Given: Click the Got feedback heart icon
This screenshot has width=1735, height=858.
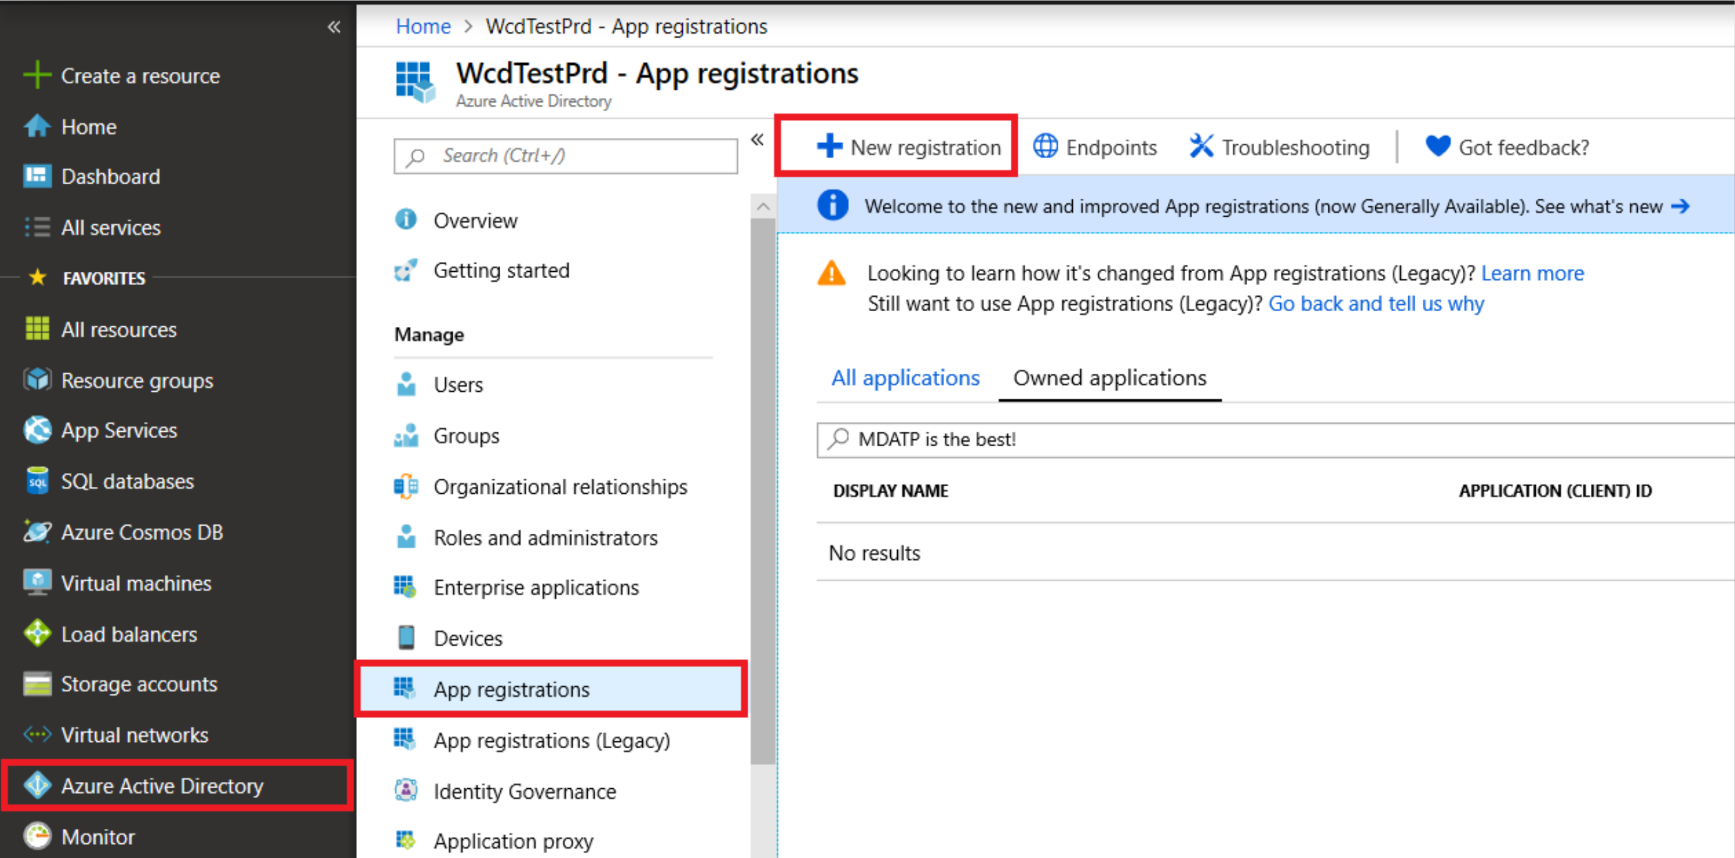Looking at the screenshot, I should [x=1437, y=147].
